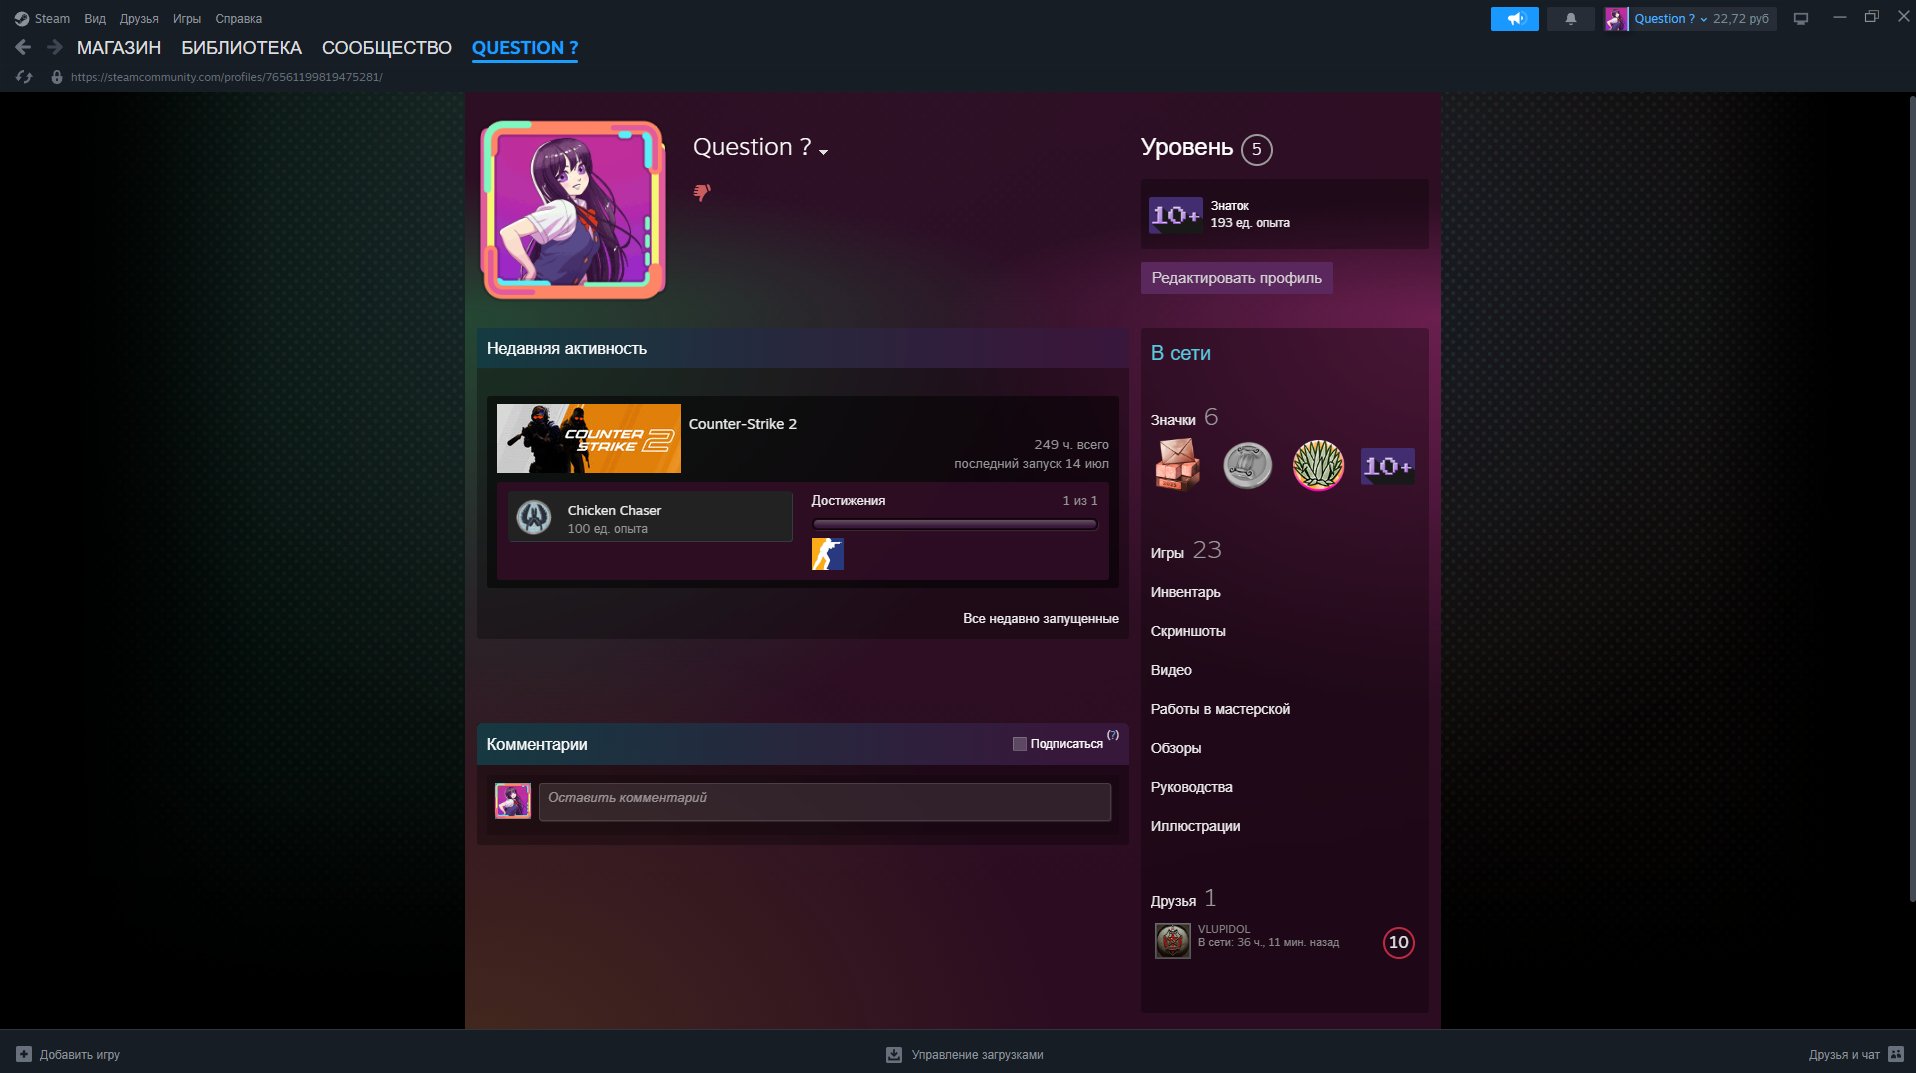This screenshot has height=1073, width=1916.
Task: Click the thumbs-down emoji near the profile name
Action: pos(703,194)
